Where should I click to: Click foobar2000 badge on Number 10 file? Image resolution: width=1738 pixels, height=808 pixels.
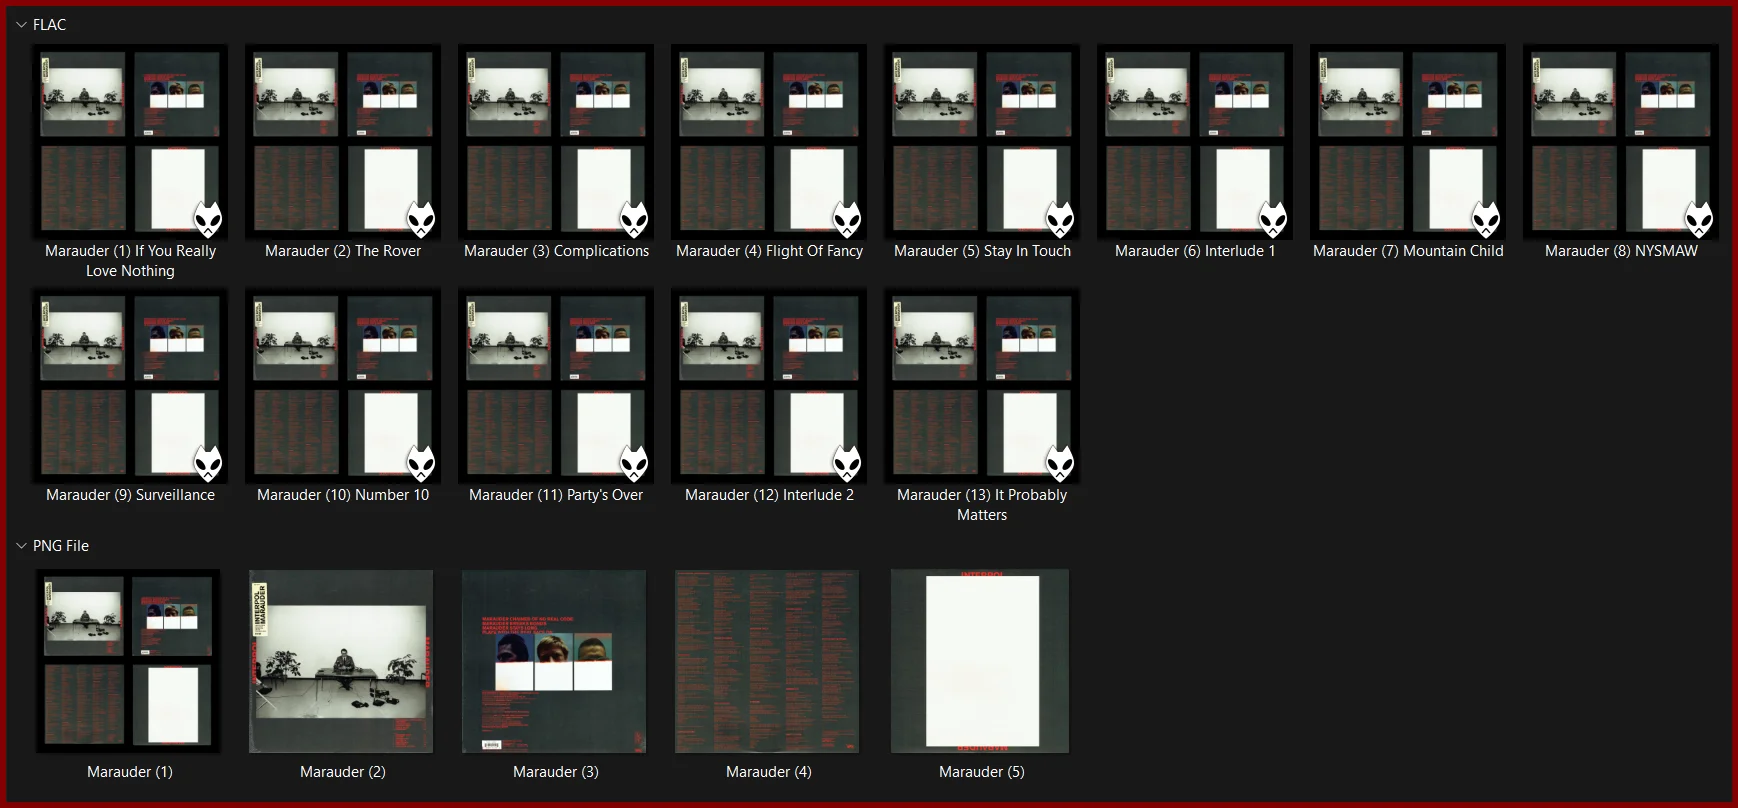coord(421,463)
